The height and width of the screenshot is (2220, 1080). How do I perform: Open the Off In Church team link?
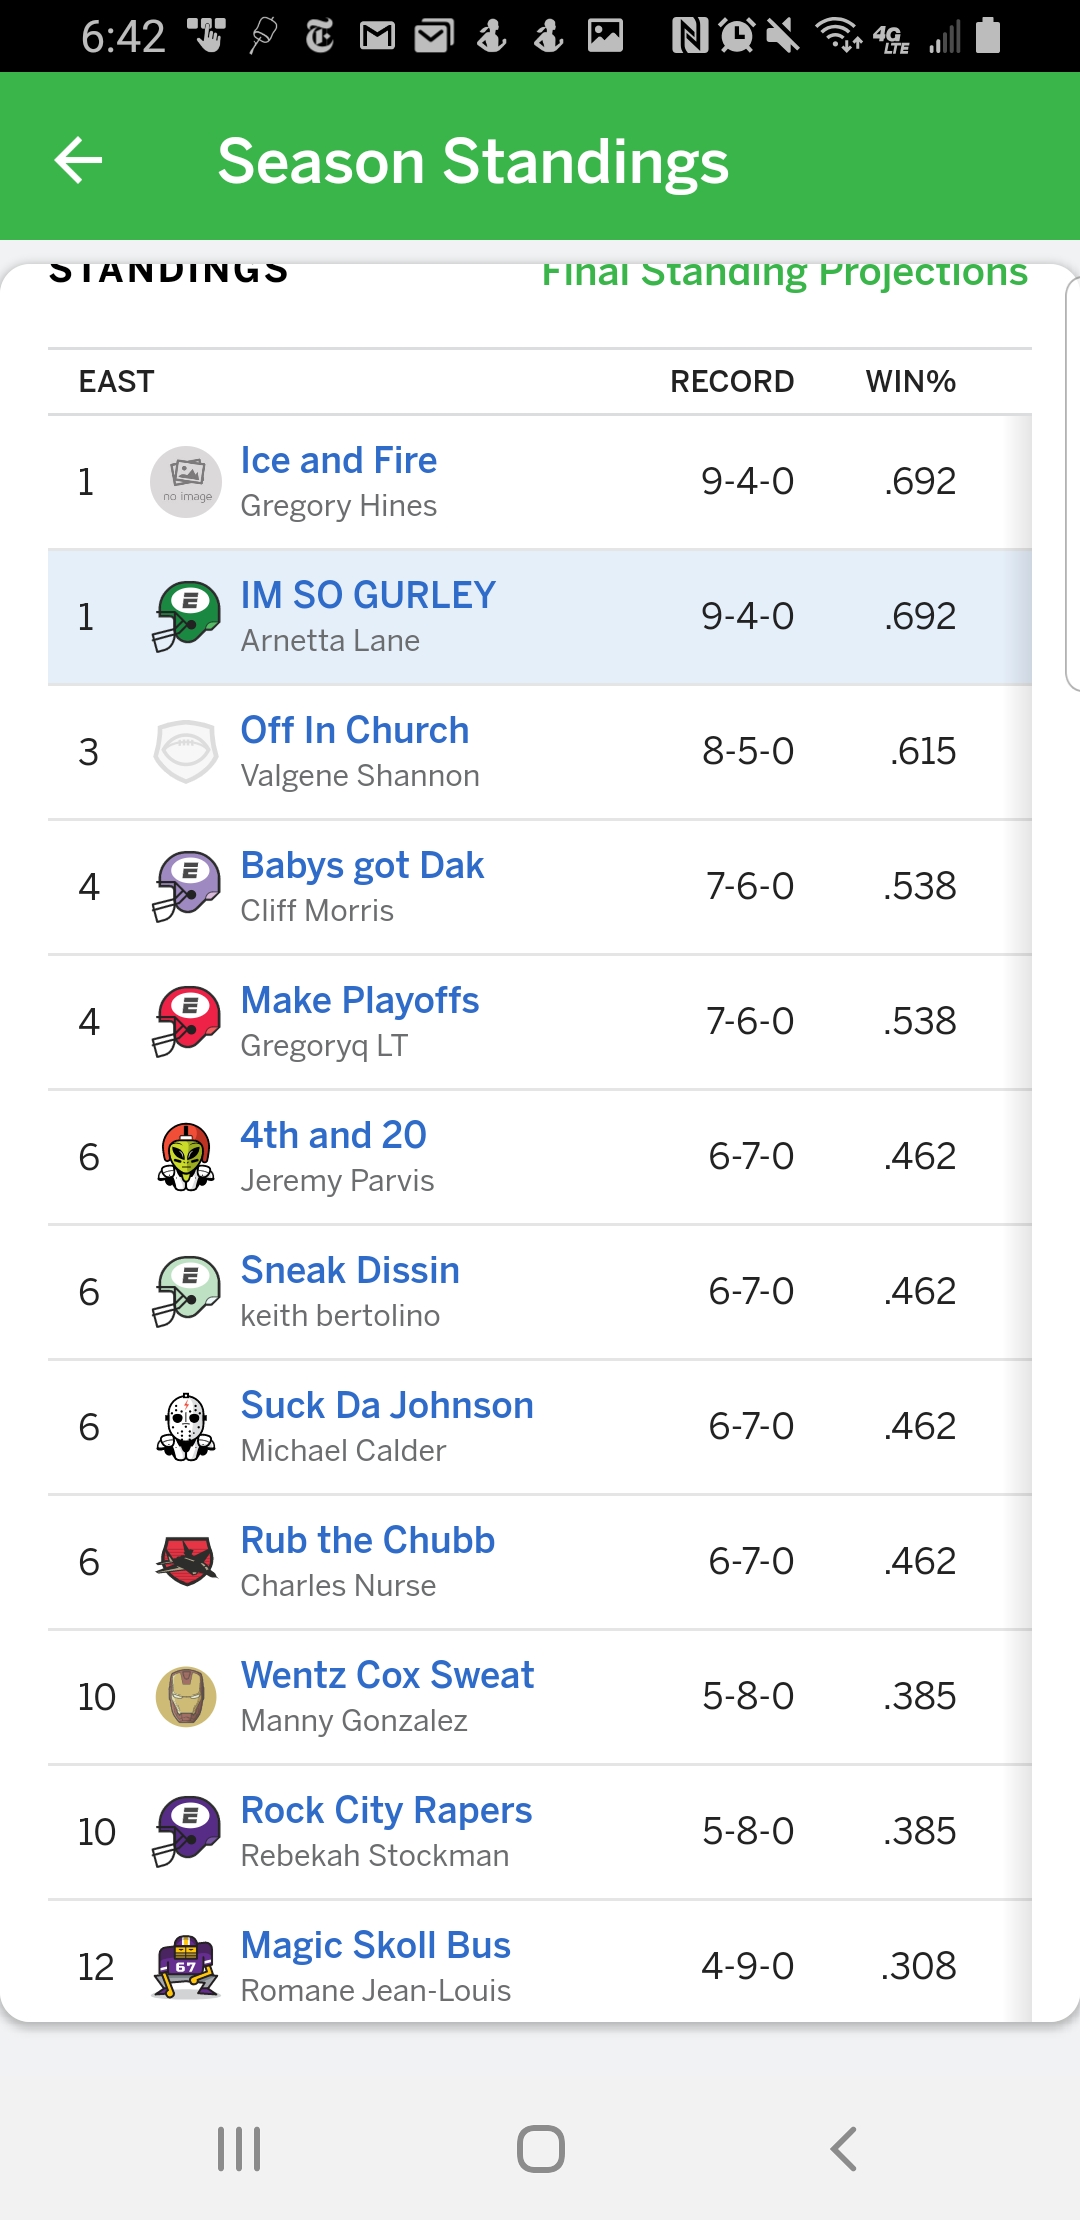tap(354, 731)
